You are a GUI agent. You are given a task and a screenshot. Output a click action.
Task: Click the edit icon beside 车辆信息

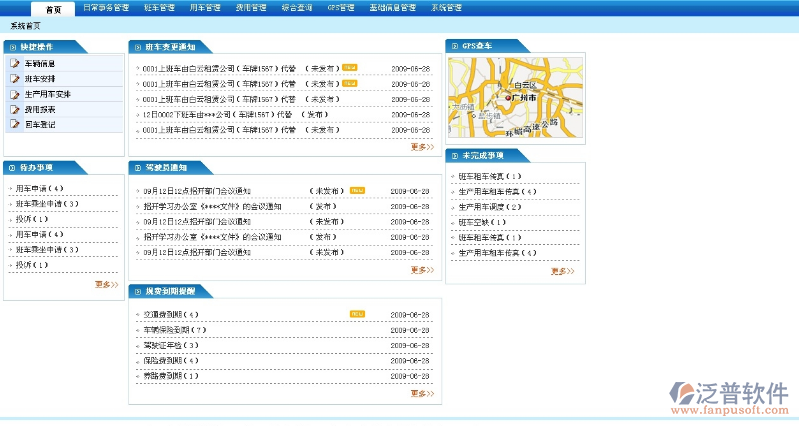tap(15, 63)
